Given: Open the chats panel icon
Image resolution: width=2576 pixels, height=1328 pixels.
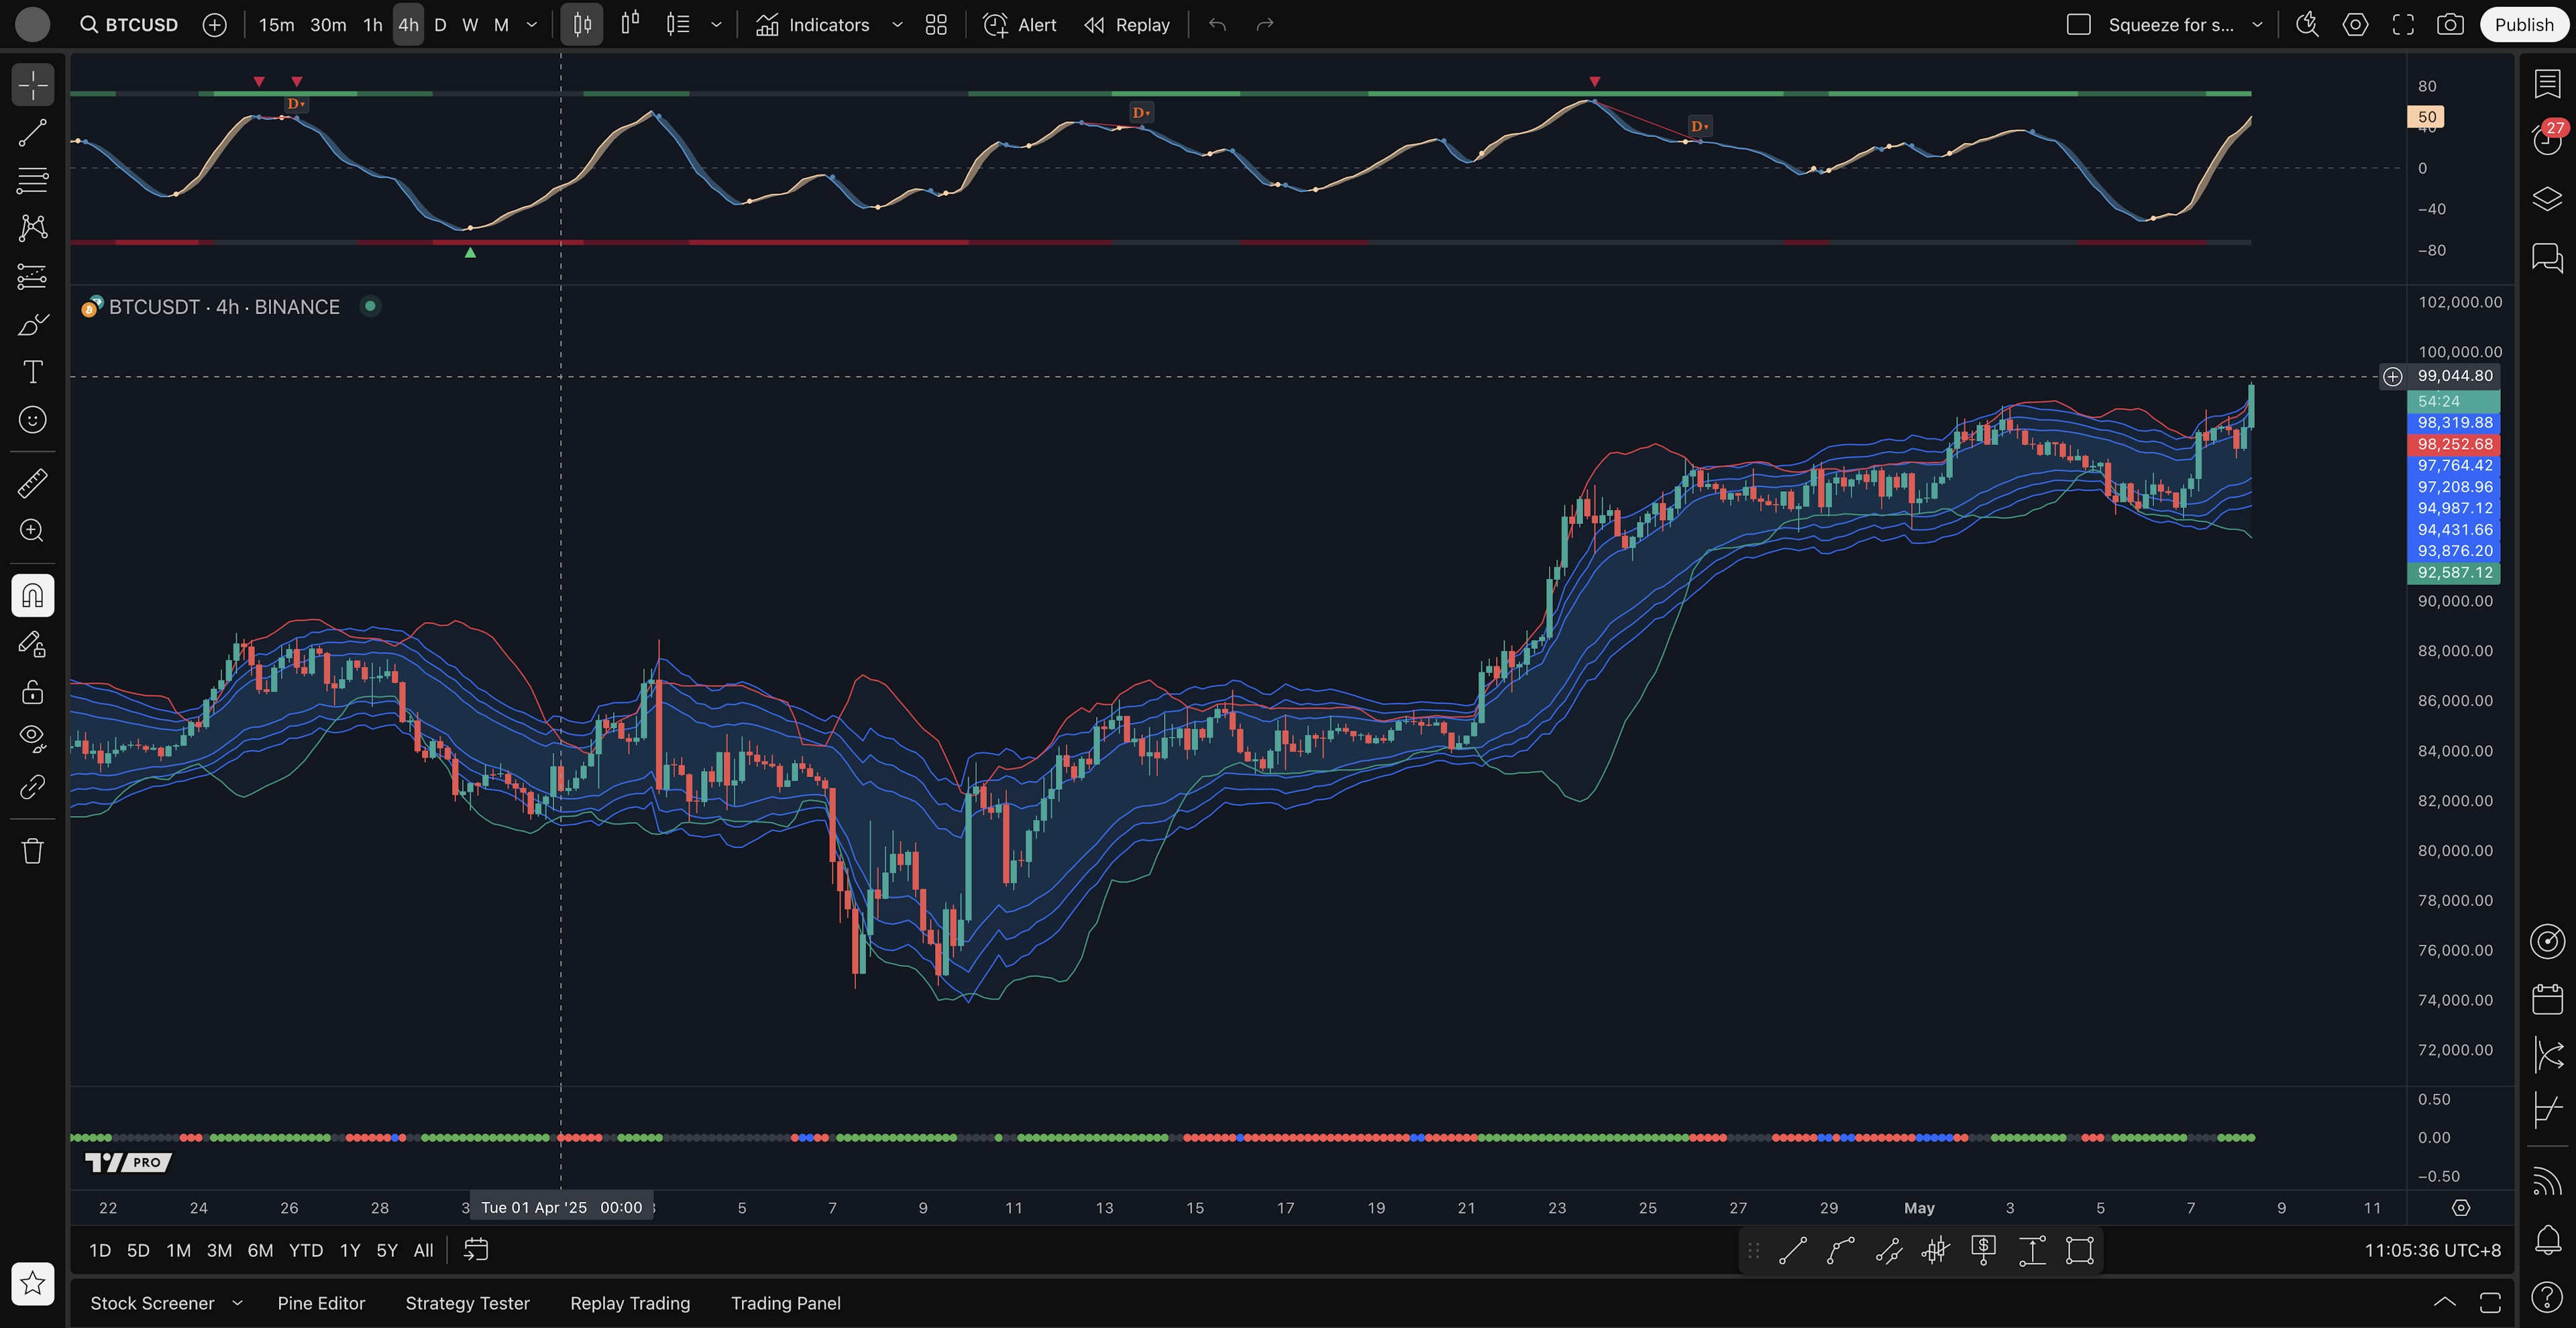Looking at the screenshot, I should pos(2547,257).
